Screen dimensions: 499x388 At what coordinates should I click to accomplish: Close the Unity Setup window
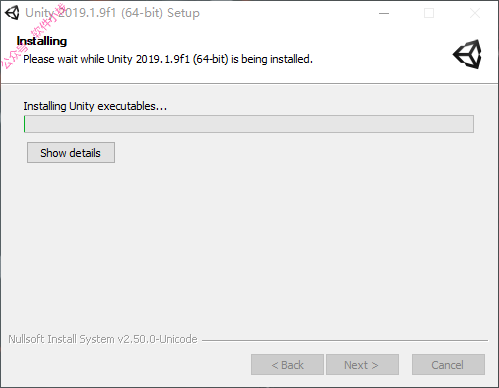[x=475, y=13]
